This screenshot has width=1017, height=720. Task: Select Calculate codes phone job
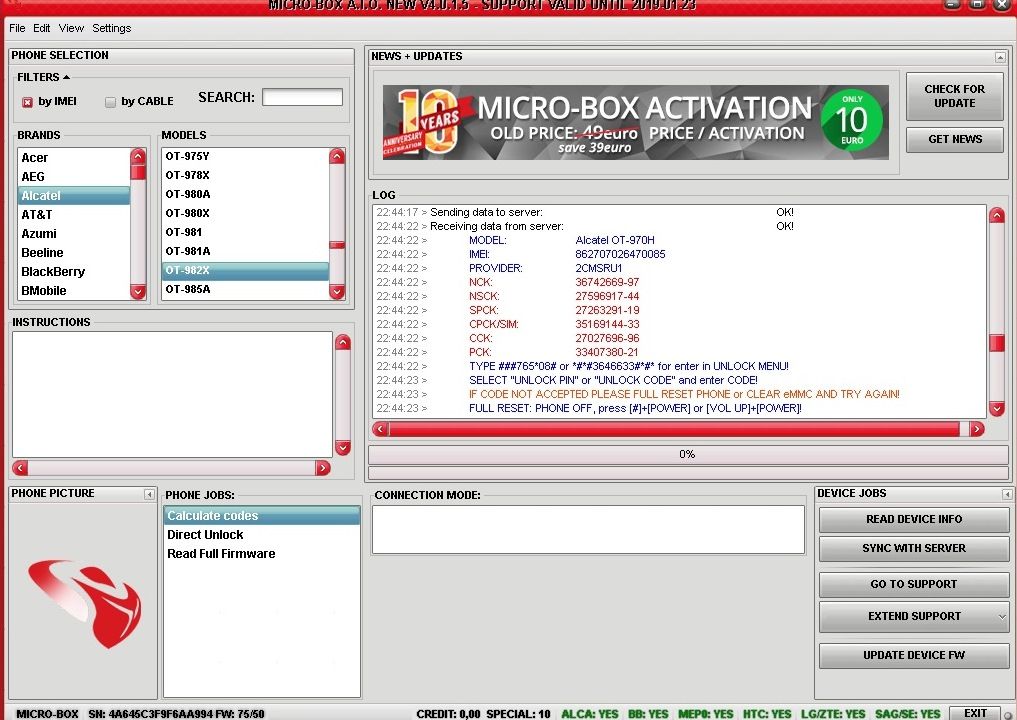coord(262,516)
